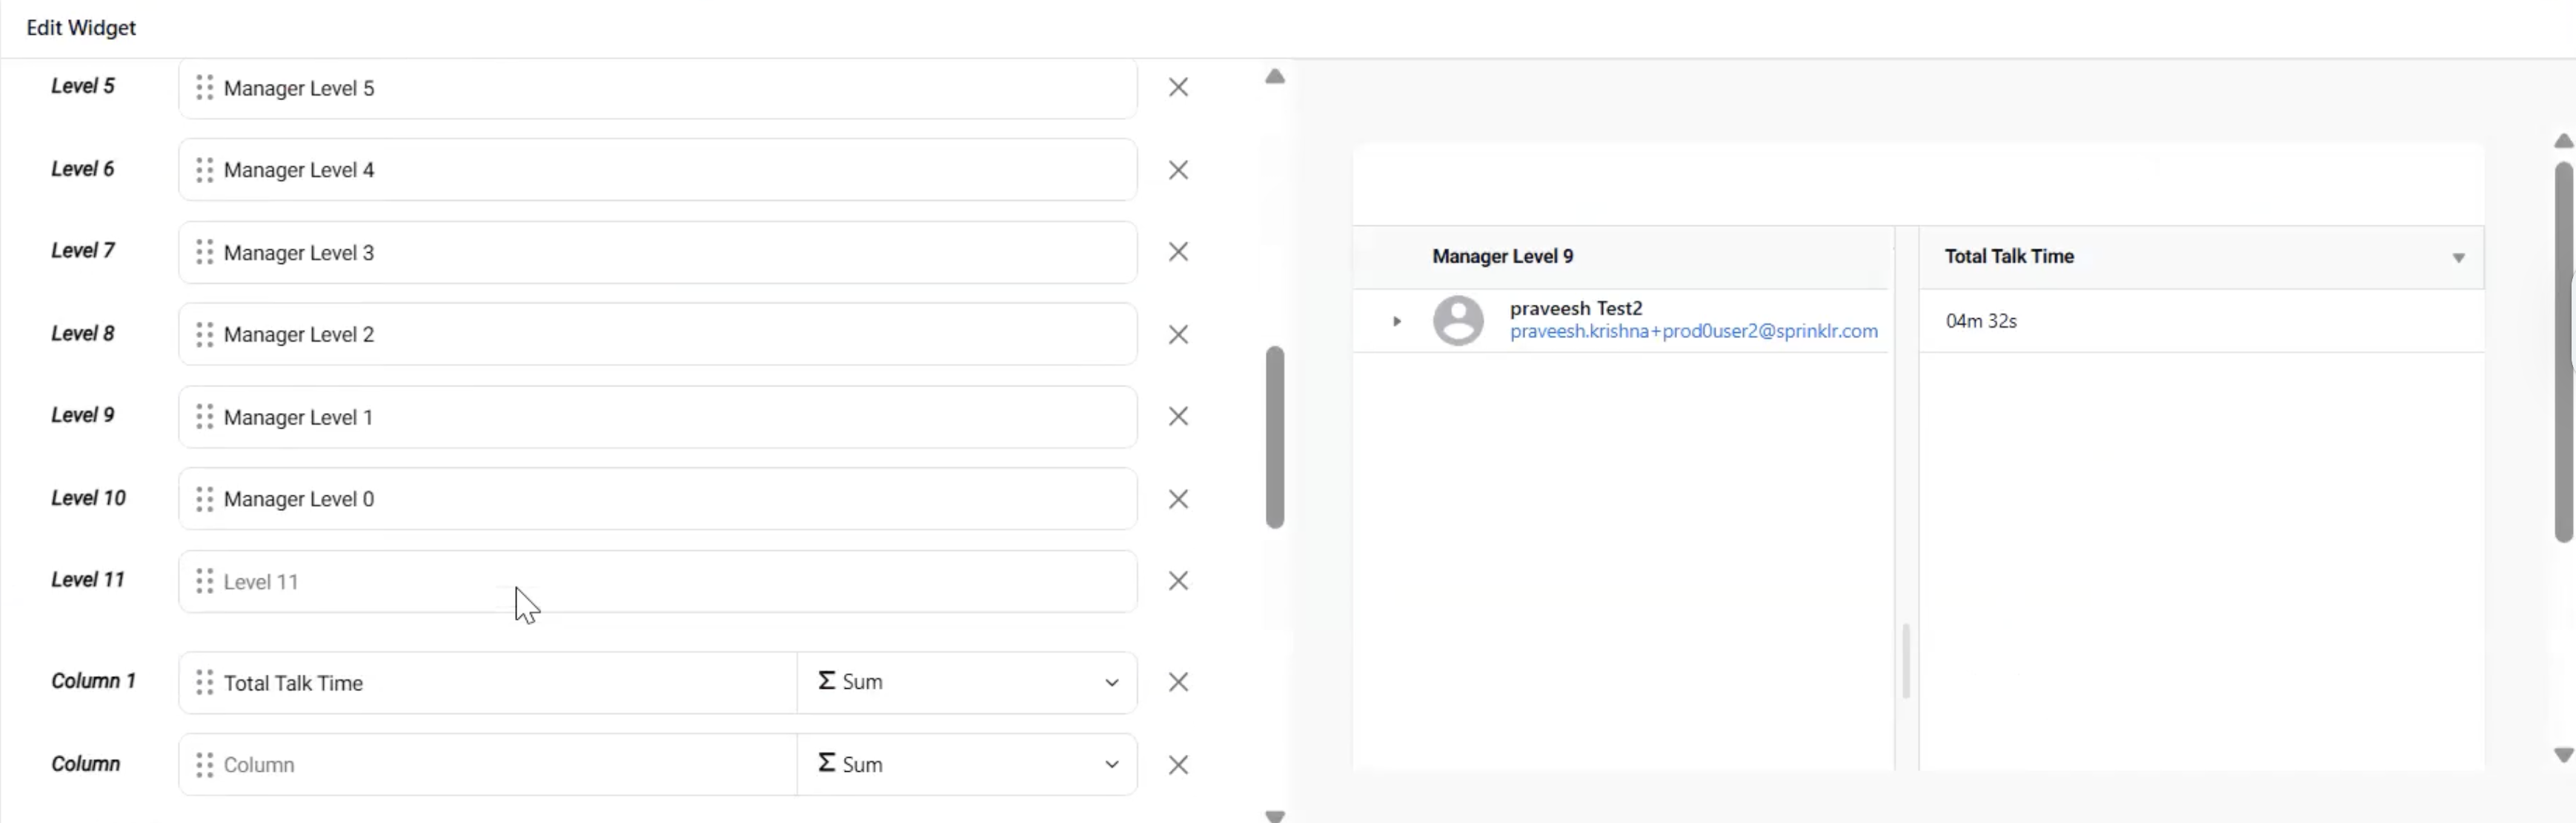Image resolution: width=2576 pixels, height=823 pixels.
Task: Click the Level 10 label
Action: (88, 498)
